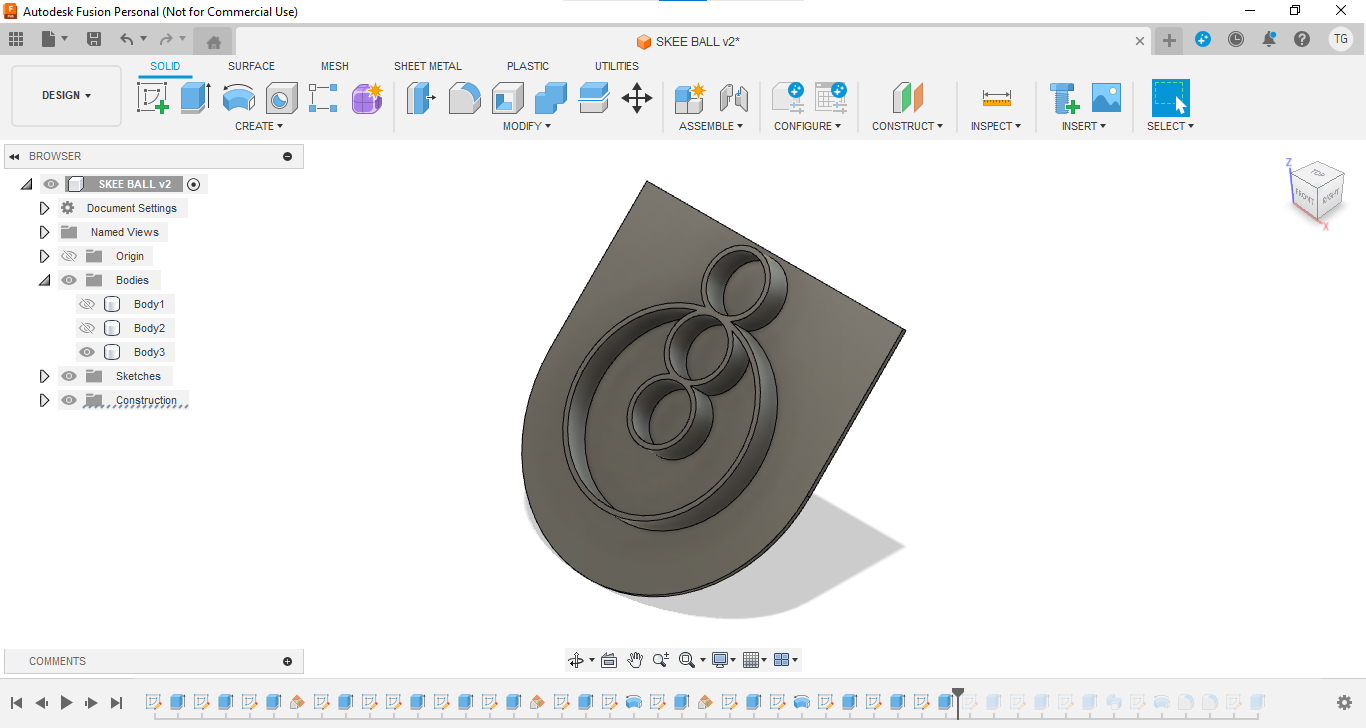
Task: Open the Data Panel grid icon
Action: point(16,39)
